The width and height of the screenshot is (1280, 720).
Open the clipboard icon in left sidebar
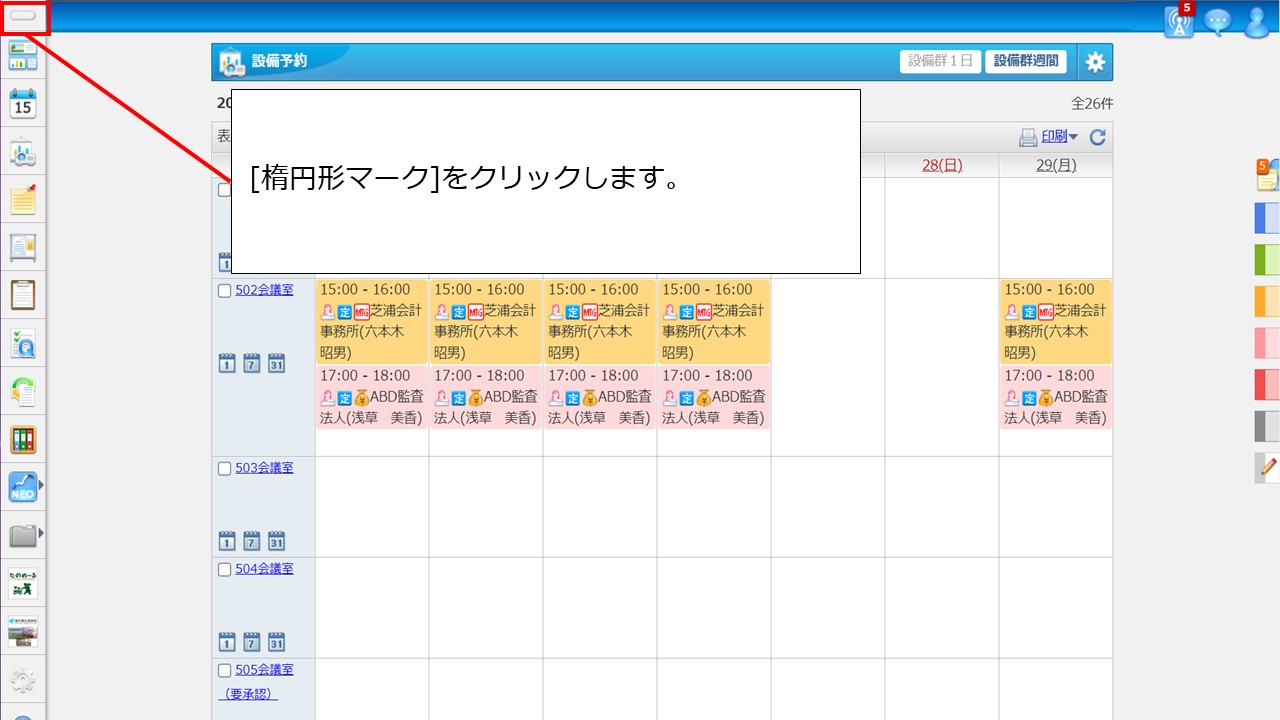pyautogui.click(x=22, y=295)
